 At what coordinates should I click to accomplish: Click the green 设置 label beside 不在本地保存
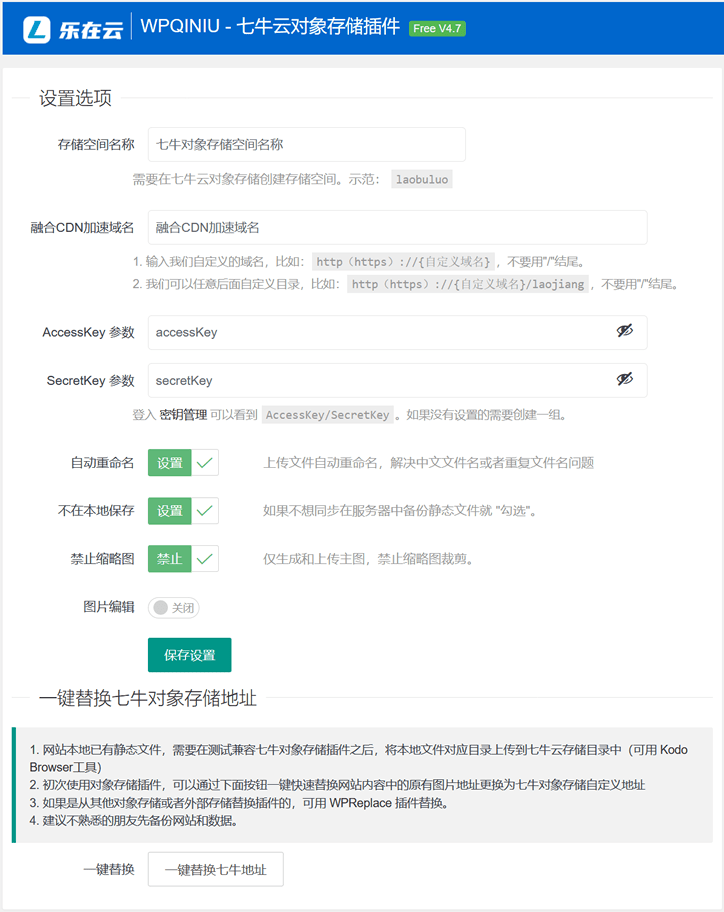(170, 511)
